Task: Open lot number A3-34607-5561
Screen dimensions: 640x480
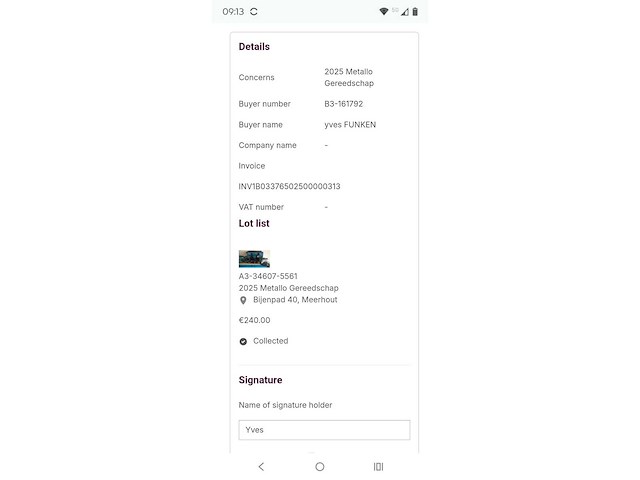Action: 268,276
